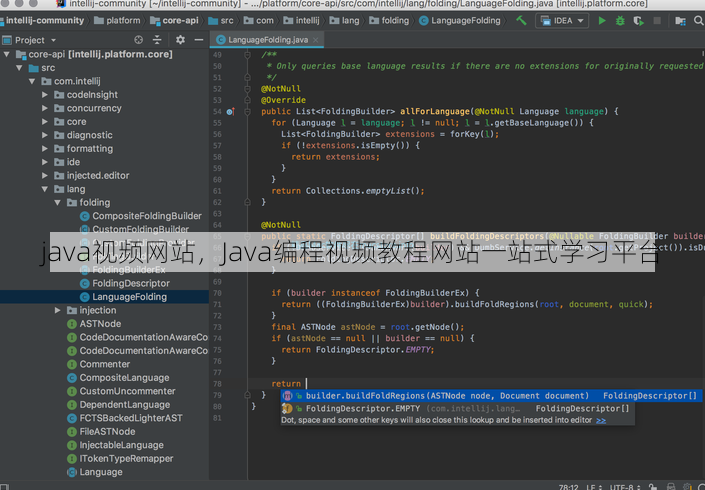Collapse the lang package
The height and width of the screenshot is (490, 705).
coord(45,189)
